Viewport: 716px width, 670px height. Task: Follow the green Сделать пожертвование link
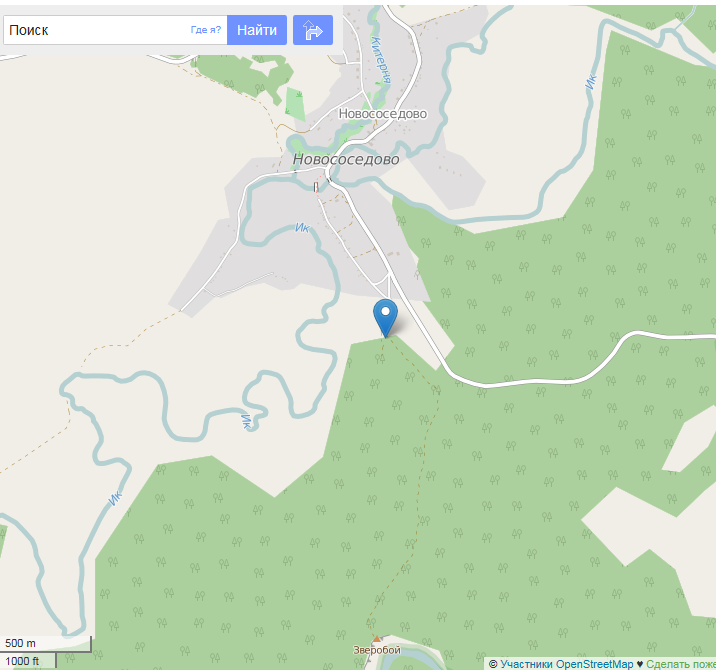[x=681, y=664]
